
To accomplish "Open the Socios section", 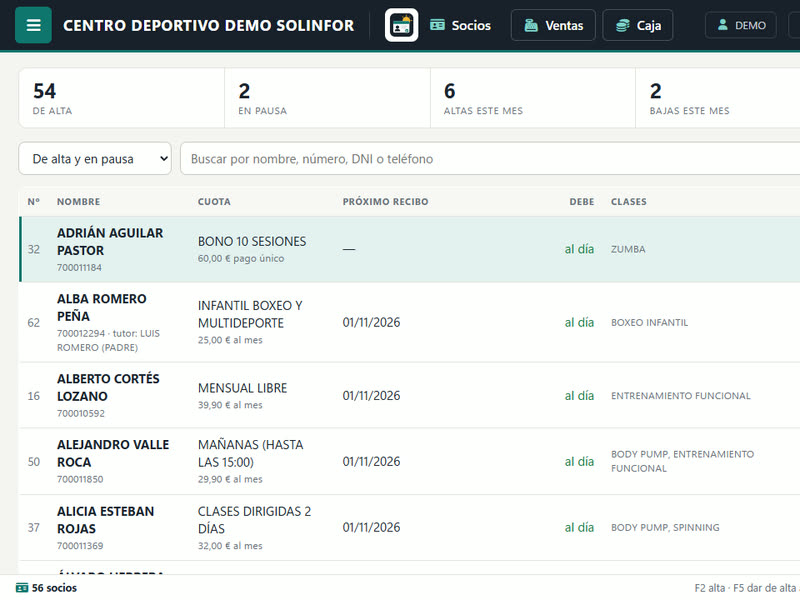I will 460,25.
